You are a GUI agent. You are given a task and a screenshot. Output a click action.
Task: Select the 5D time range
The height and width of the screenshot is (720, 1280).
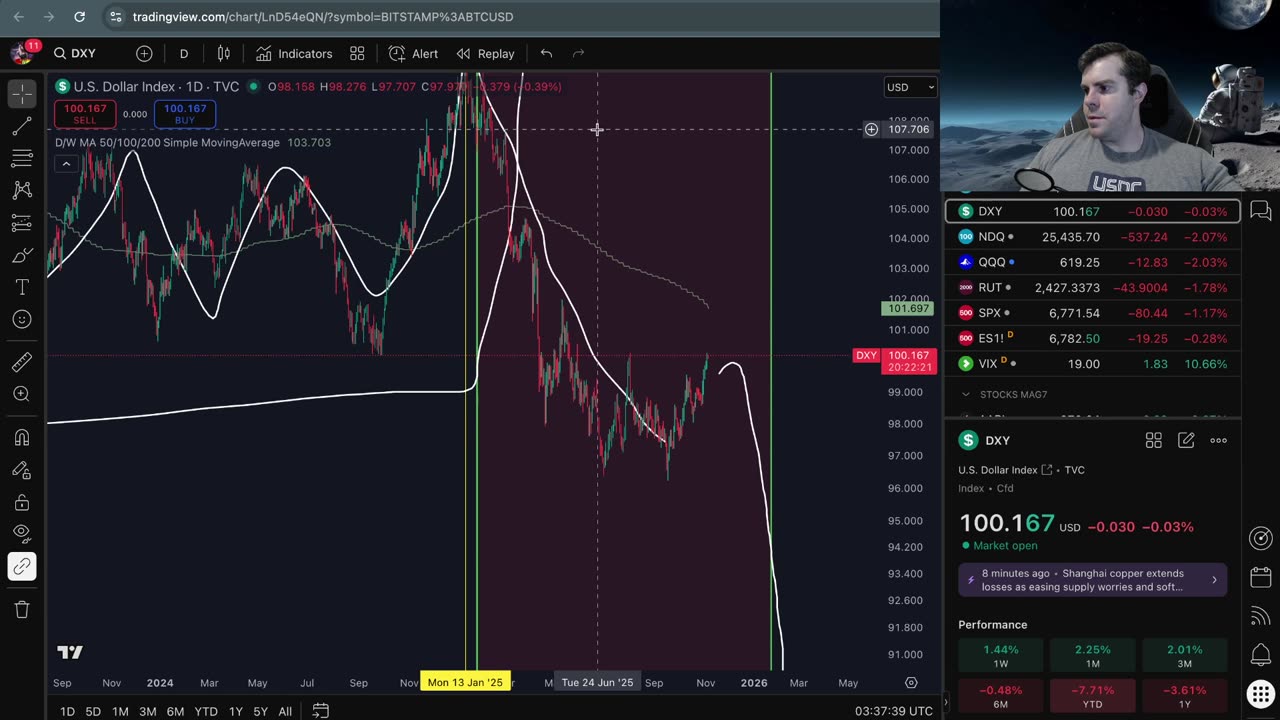(93, 711)
